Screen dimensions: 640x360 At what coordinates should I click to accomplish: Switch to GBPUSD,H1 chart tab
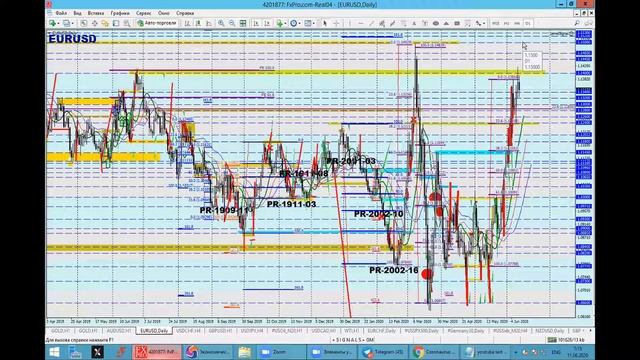220,331
